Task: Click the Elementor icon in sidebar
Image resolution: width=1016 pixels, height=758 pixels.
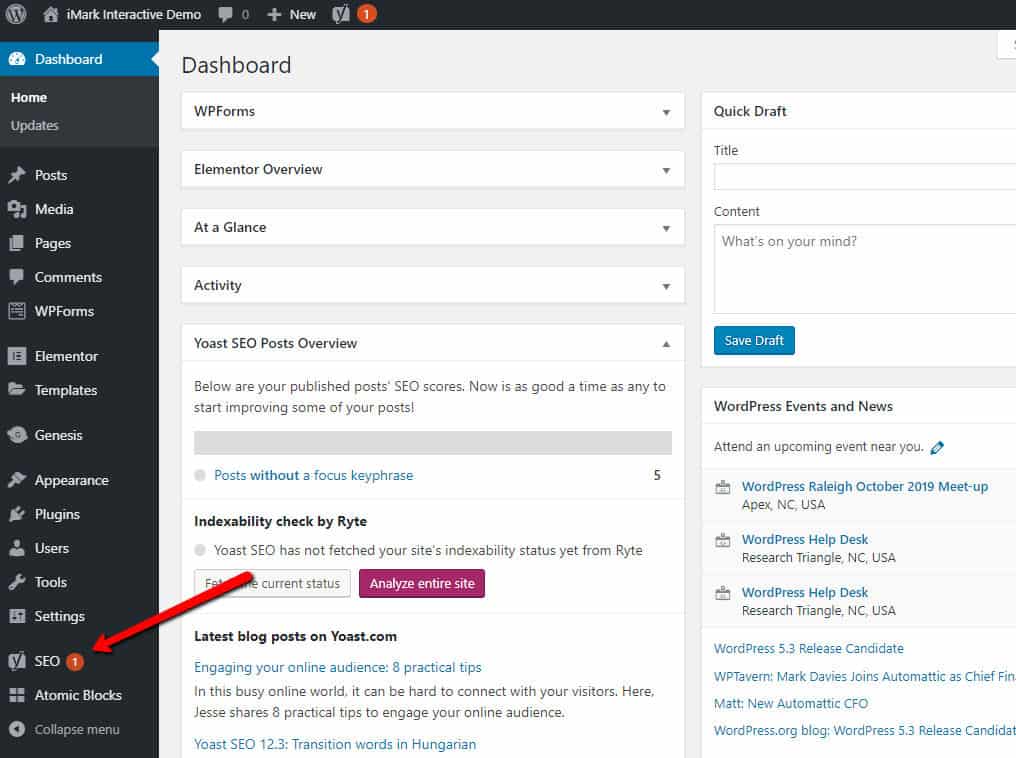Action: [17, 356]
